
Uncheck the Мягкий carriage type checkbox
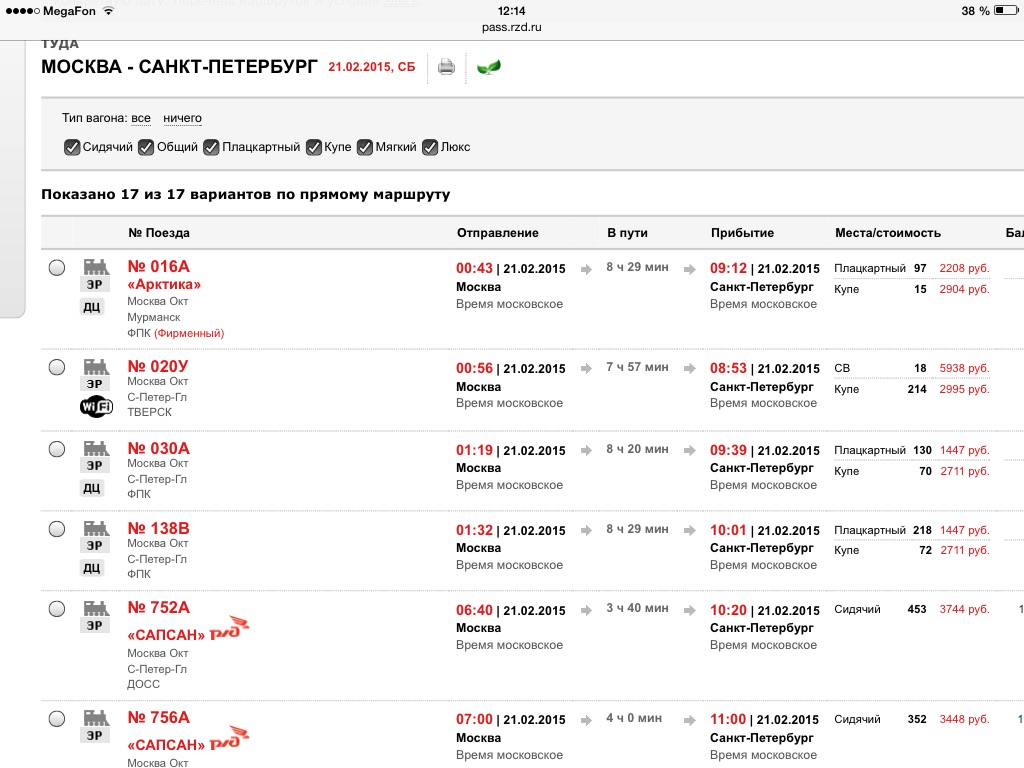coord(364,148)
